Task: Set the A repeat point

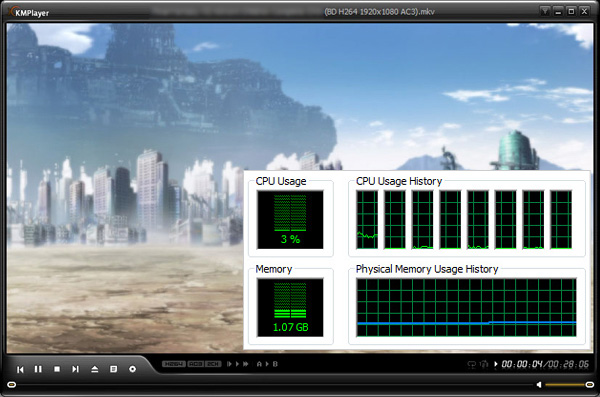Action: (259, 364)
